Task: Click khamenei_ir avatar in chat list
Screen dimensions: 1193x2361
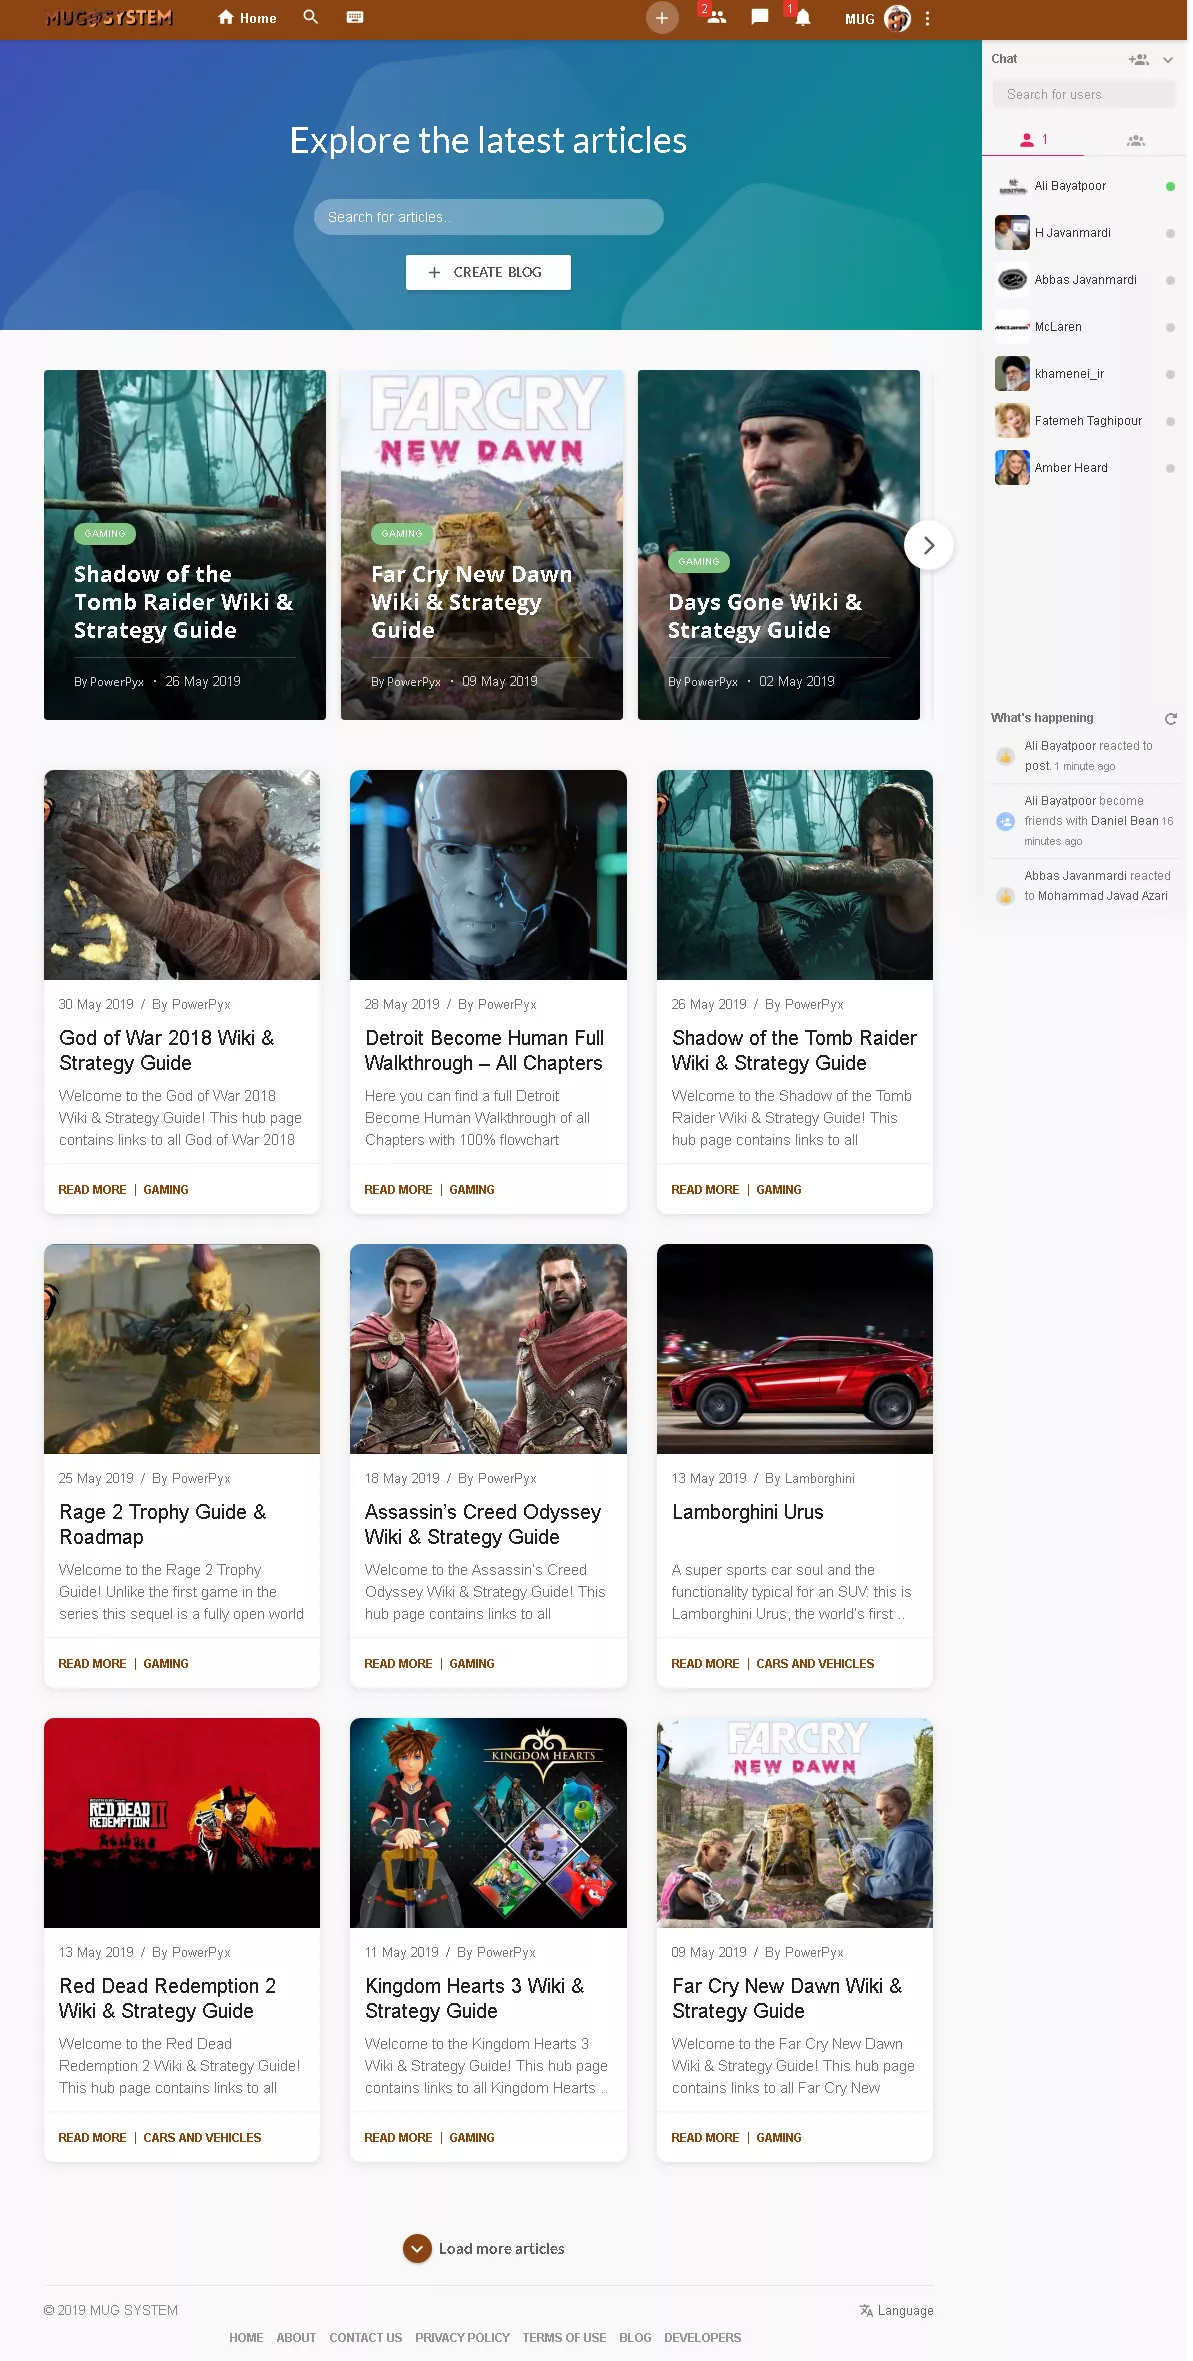Action: point(1012,374)
